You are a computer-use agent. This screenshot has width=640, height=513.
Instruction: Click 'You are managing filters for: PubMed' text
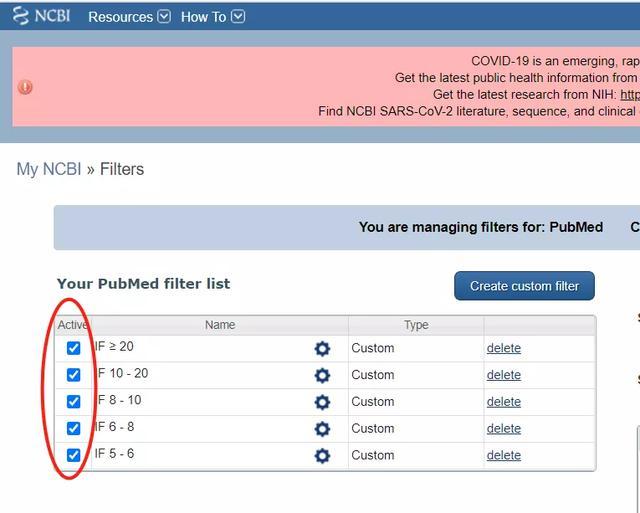tap(481, 227)
